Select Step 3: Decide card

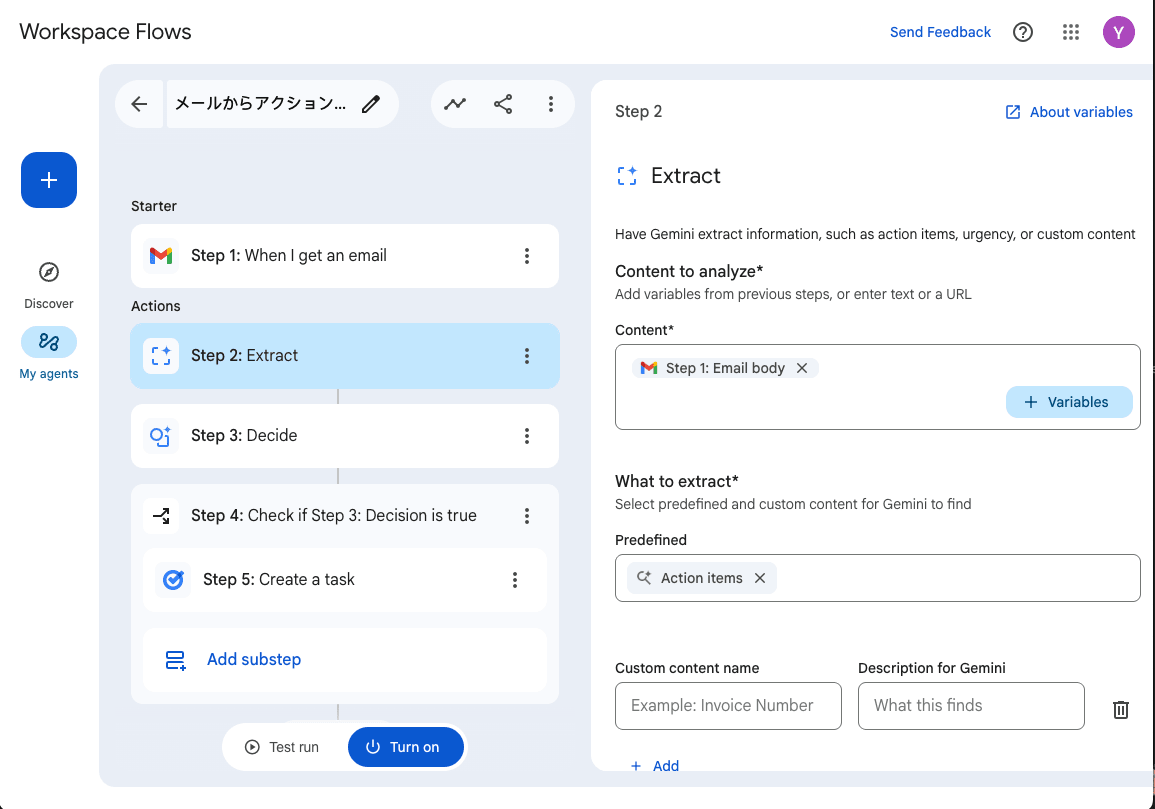[x=345, y=435]
